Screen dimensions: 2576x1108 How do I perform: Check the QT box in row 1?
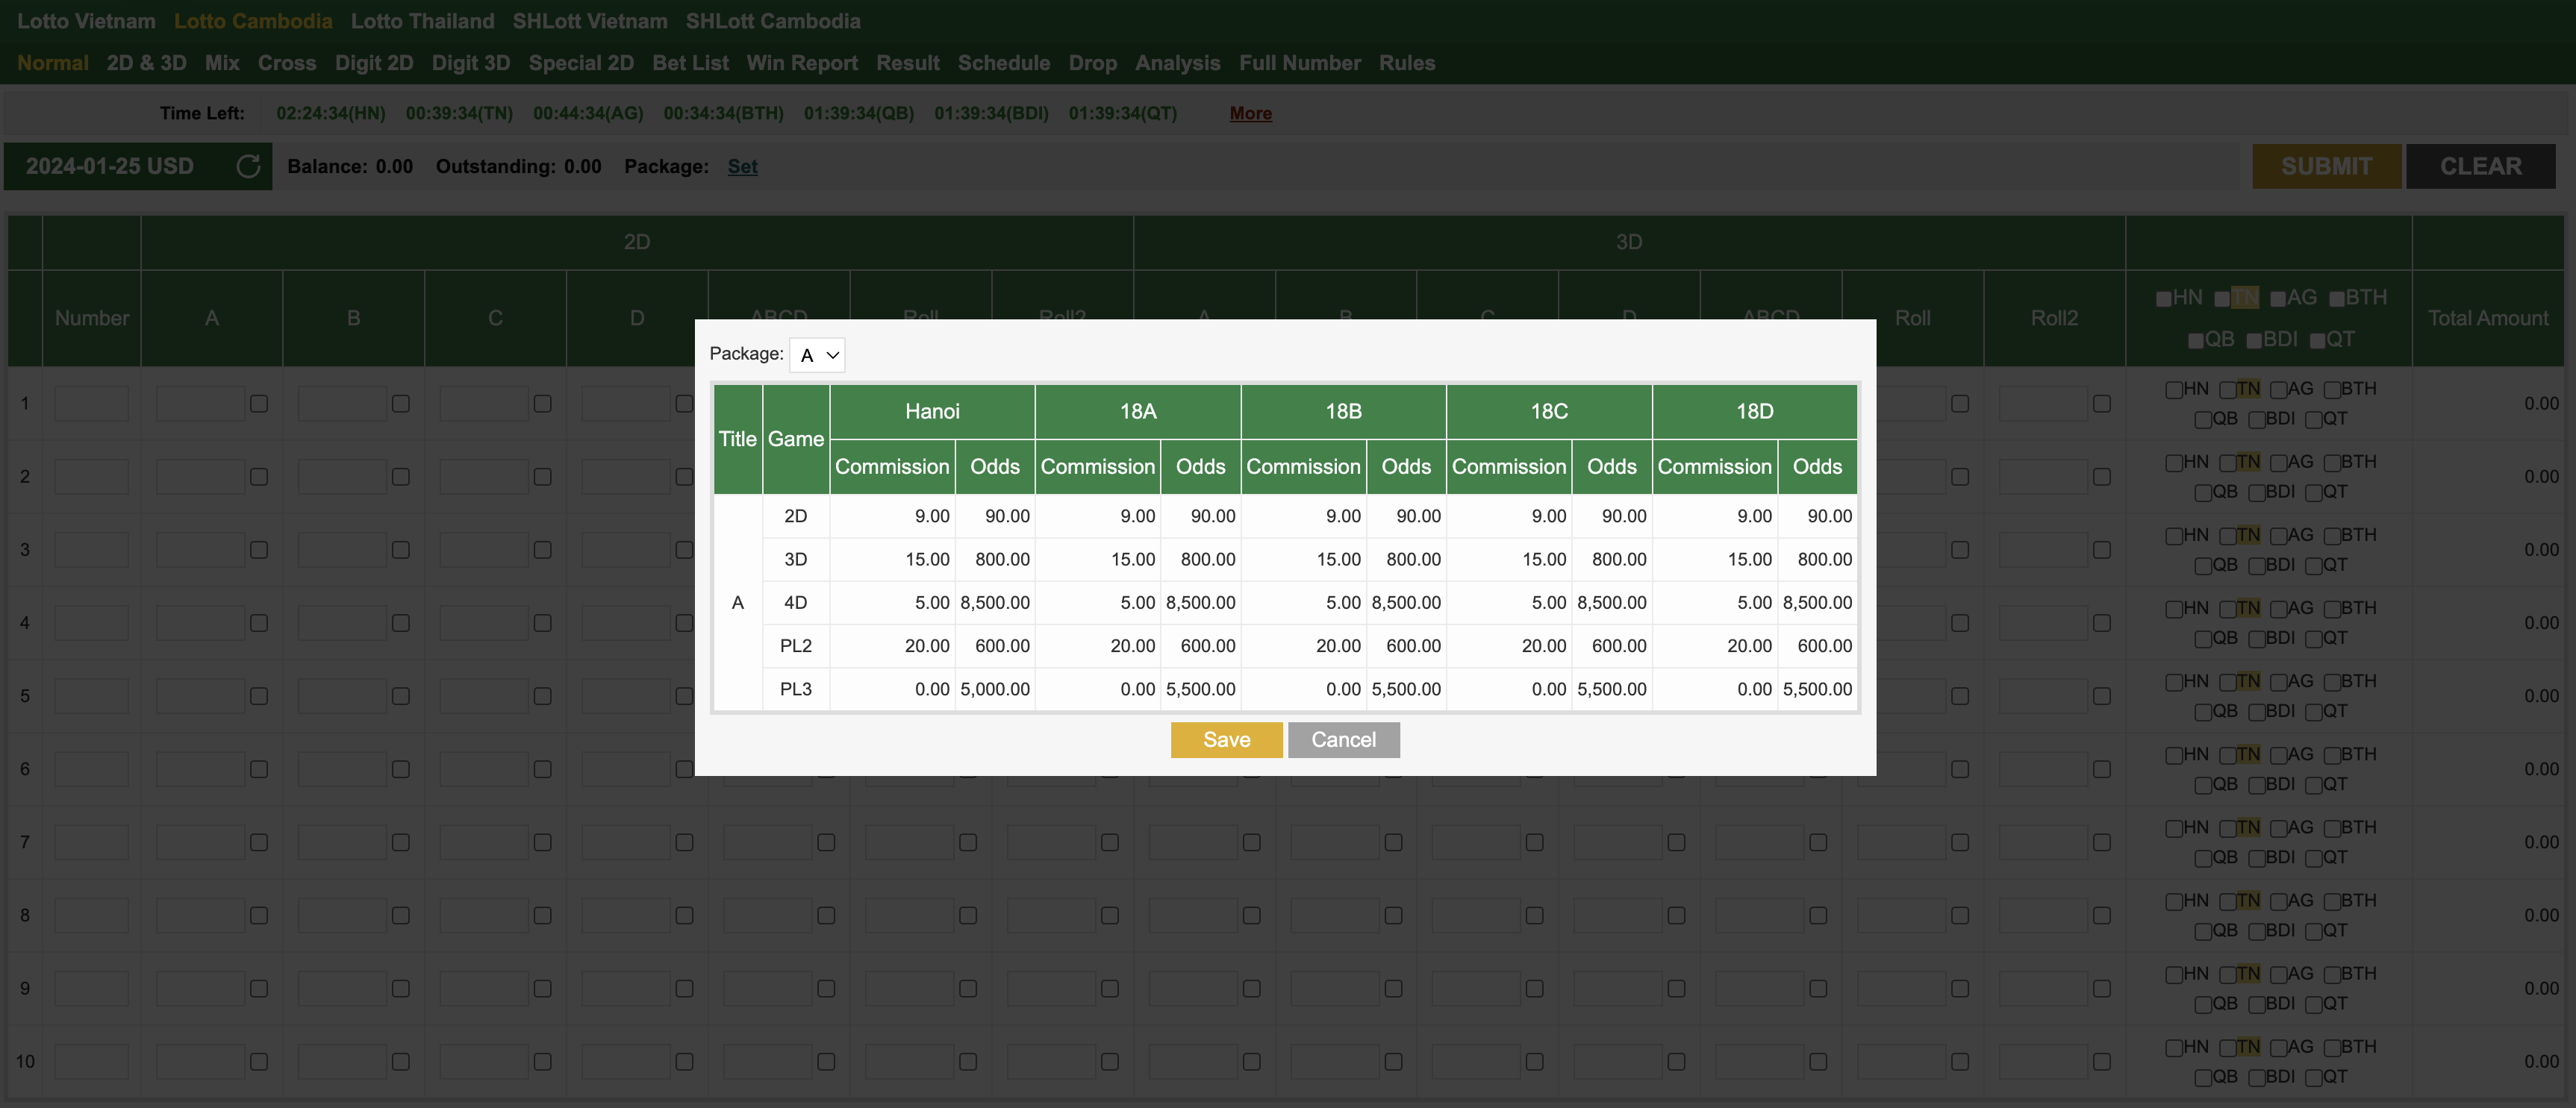tap(2313, 420)
